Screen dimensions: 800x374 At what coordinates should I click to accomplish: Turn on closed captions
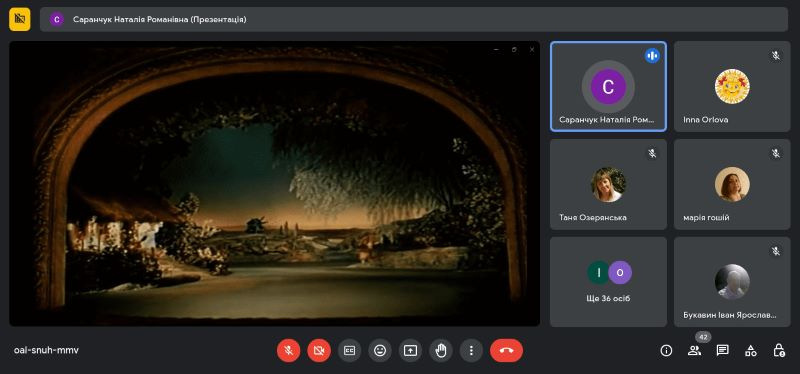click(x=349, y=351)
